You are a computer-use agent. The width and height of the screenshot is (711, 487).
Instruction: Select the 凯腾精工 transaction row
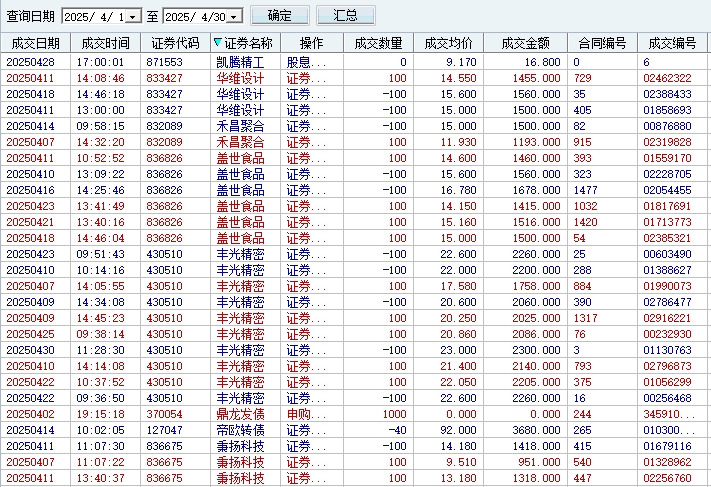pyautogui.click(x=240, y=62)
